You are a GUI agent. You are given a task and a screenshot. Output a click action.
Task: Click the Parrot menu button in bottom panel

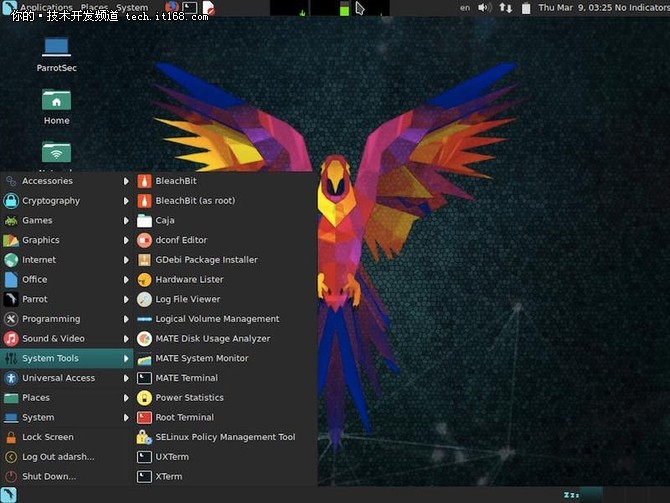[9, 495]
